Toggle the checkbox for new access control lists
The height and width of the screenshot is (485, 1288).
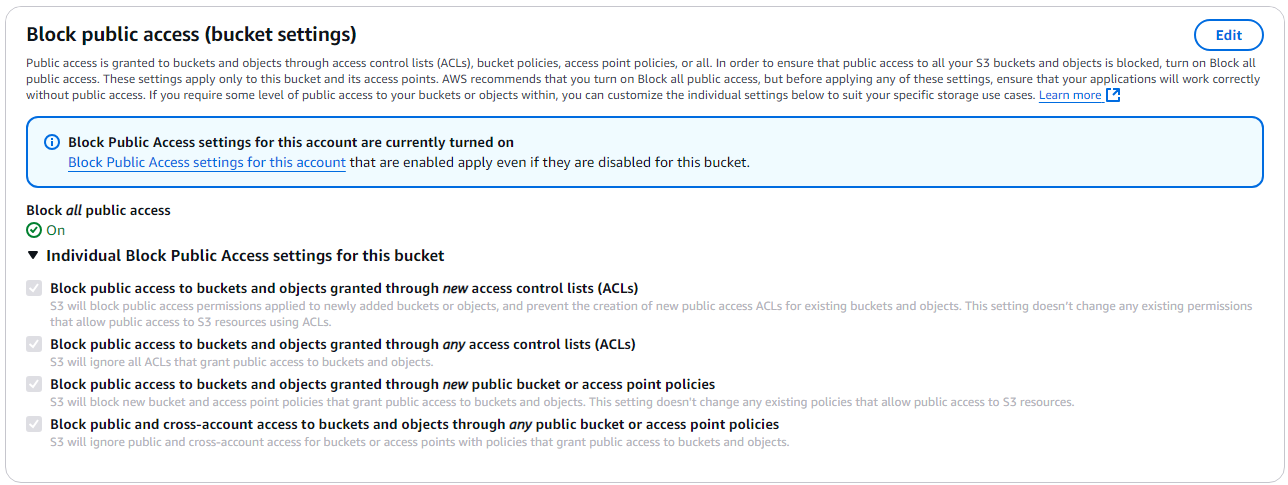(x=35, y=288)
